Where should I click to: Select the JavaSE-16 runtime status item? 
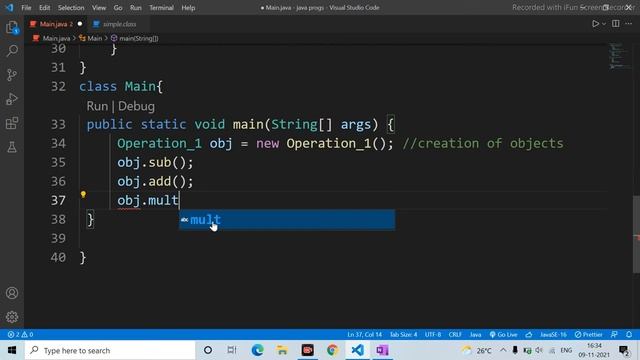[553, 334]
